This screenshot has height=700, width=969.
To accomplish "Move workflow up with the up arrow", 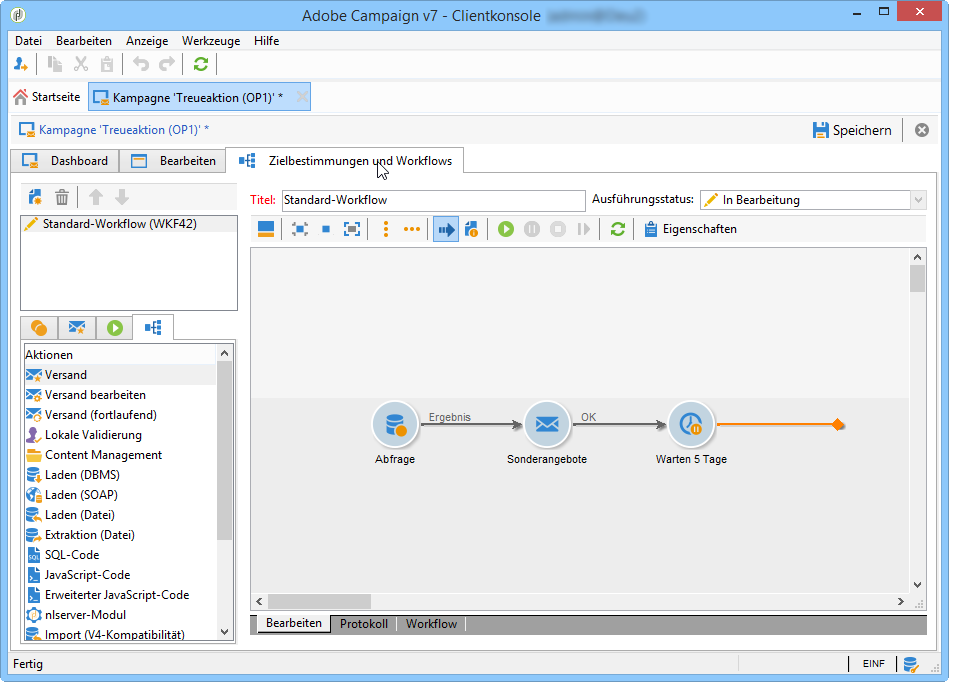I will click(x=96, y=197).
